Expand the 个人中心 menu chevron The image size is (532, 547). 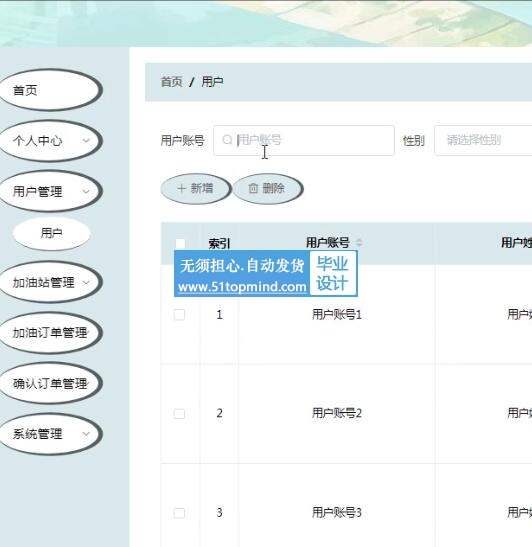pos(86,141)
